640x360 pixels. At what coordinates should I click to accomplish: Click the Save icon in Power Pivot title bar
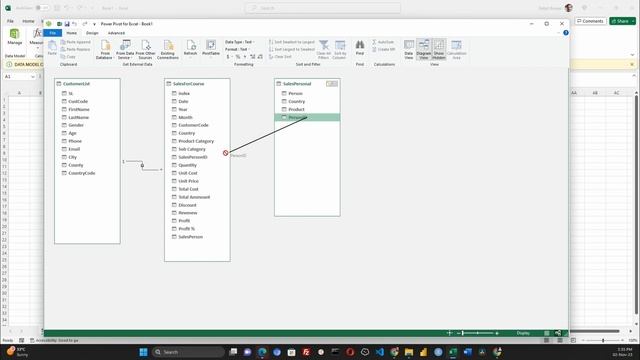click(x=67, y=24)
